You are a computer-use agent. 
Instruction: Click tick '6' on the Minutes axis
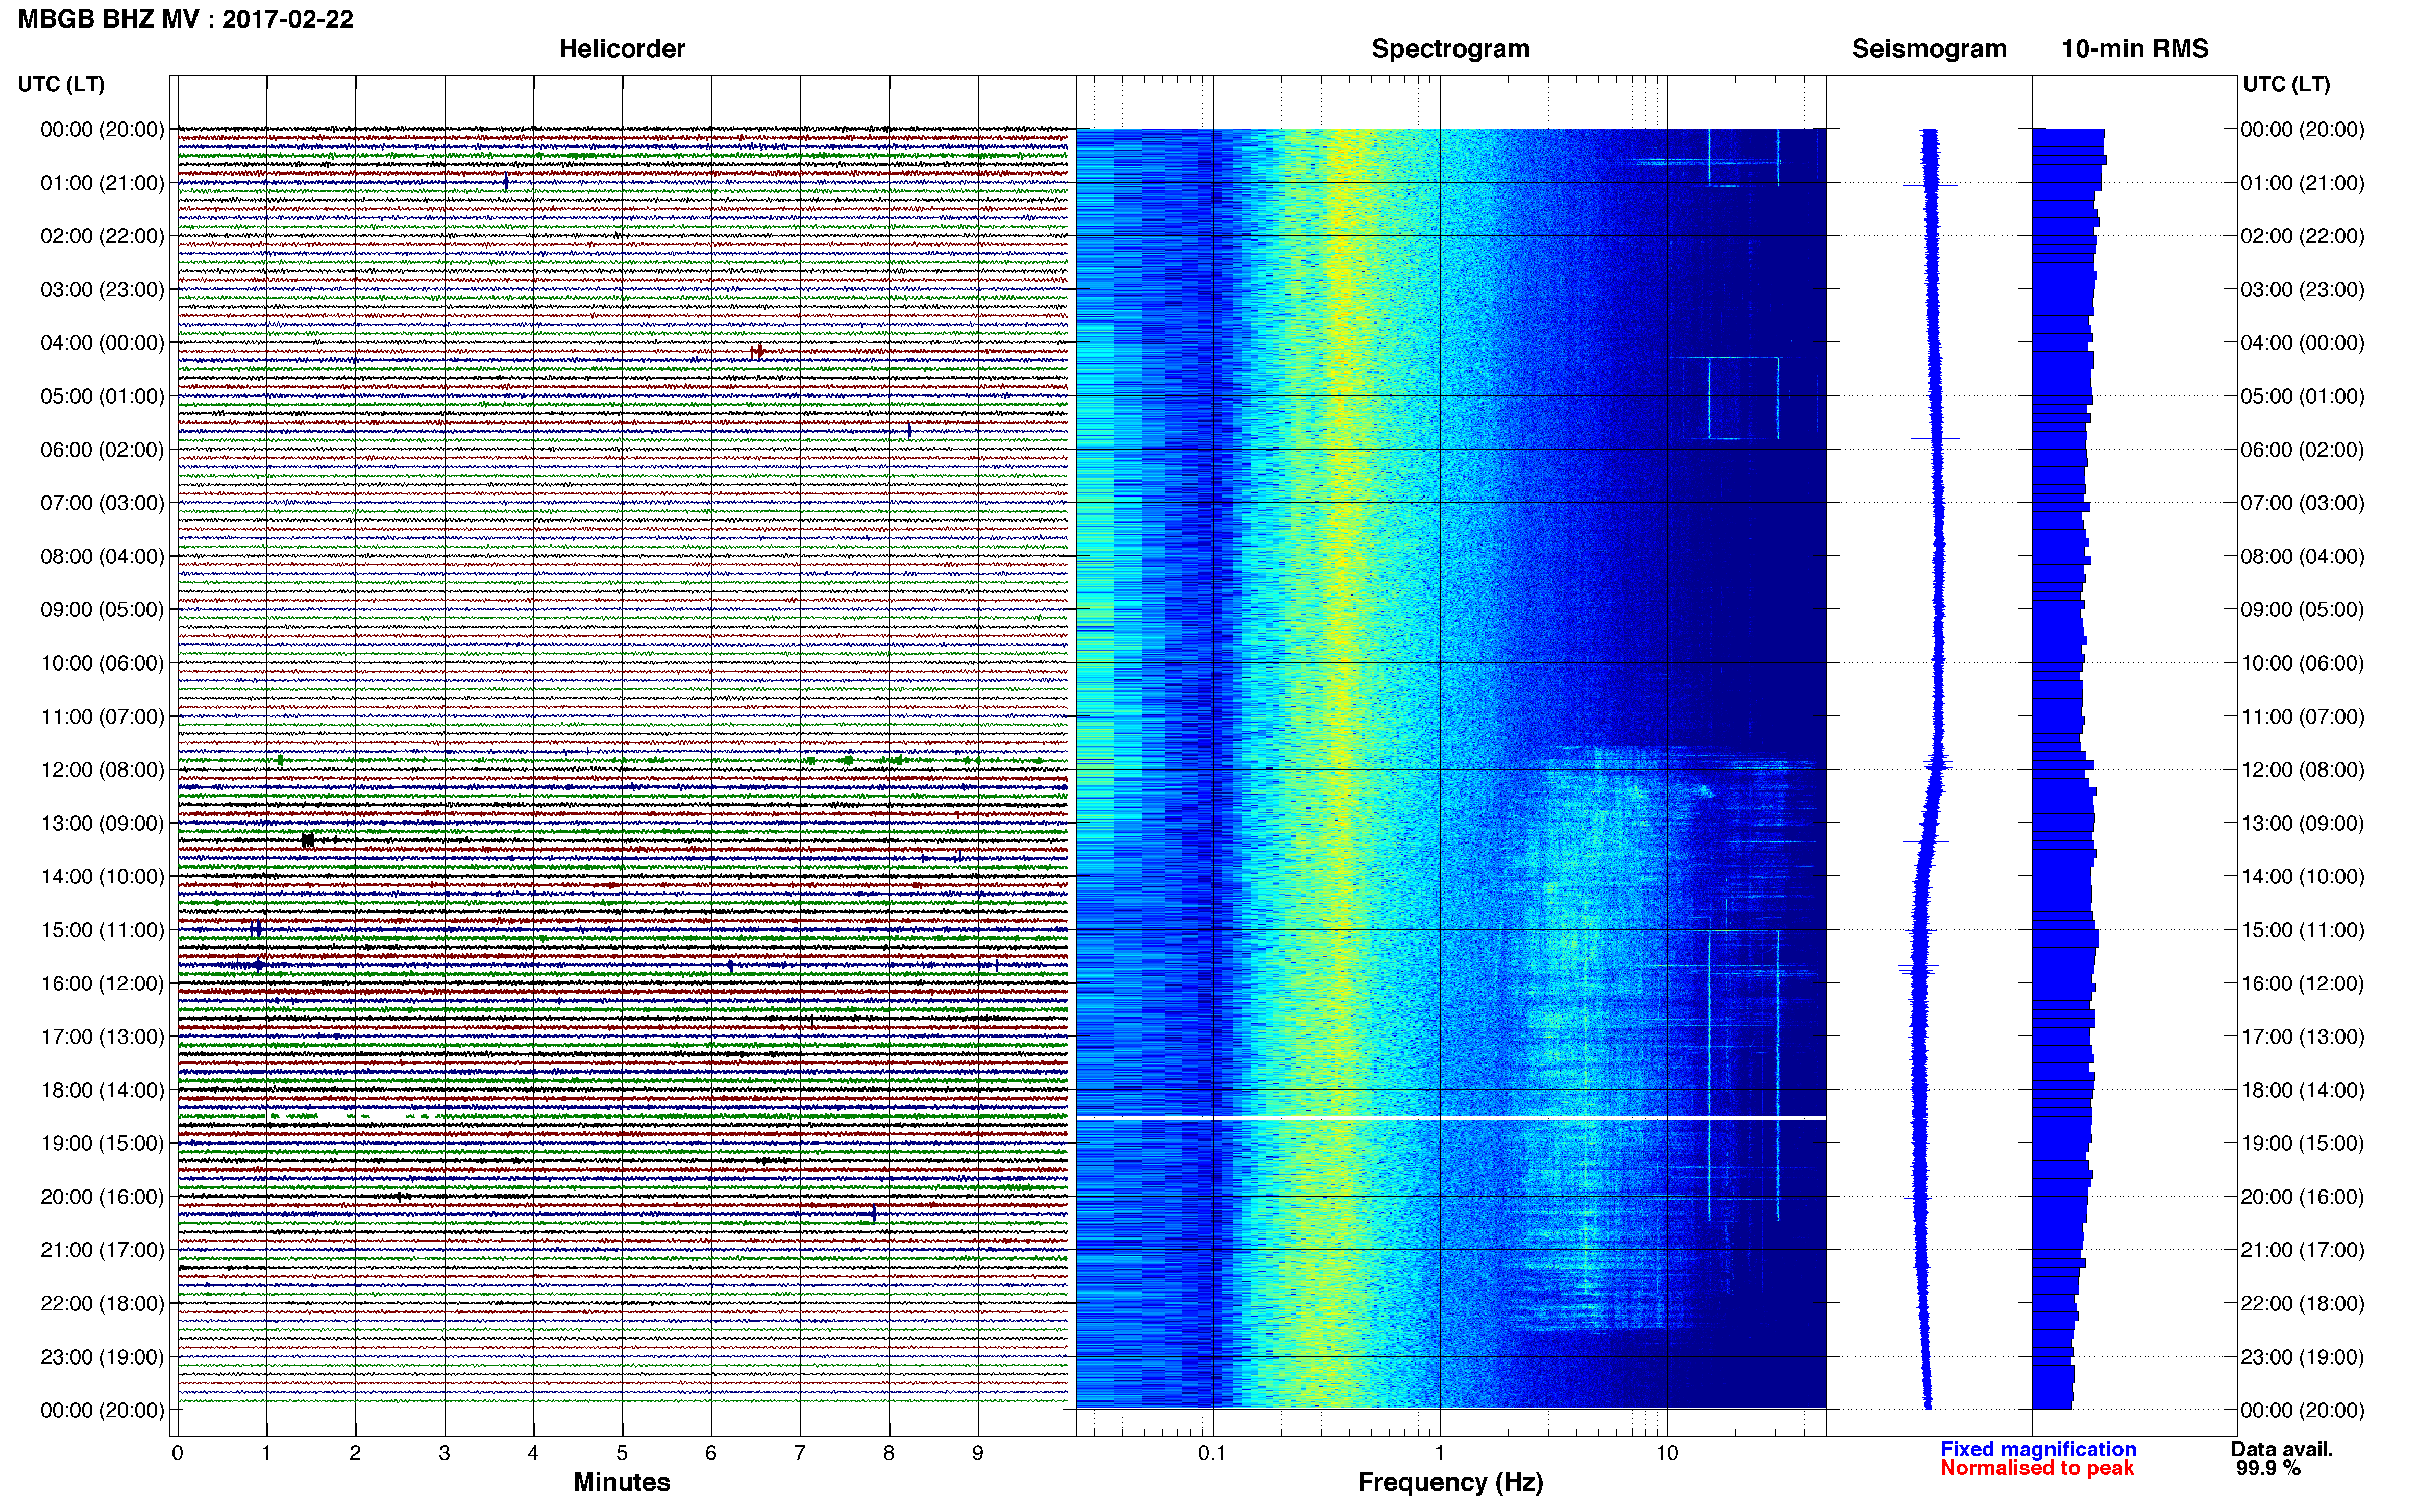[711, 1454]
